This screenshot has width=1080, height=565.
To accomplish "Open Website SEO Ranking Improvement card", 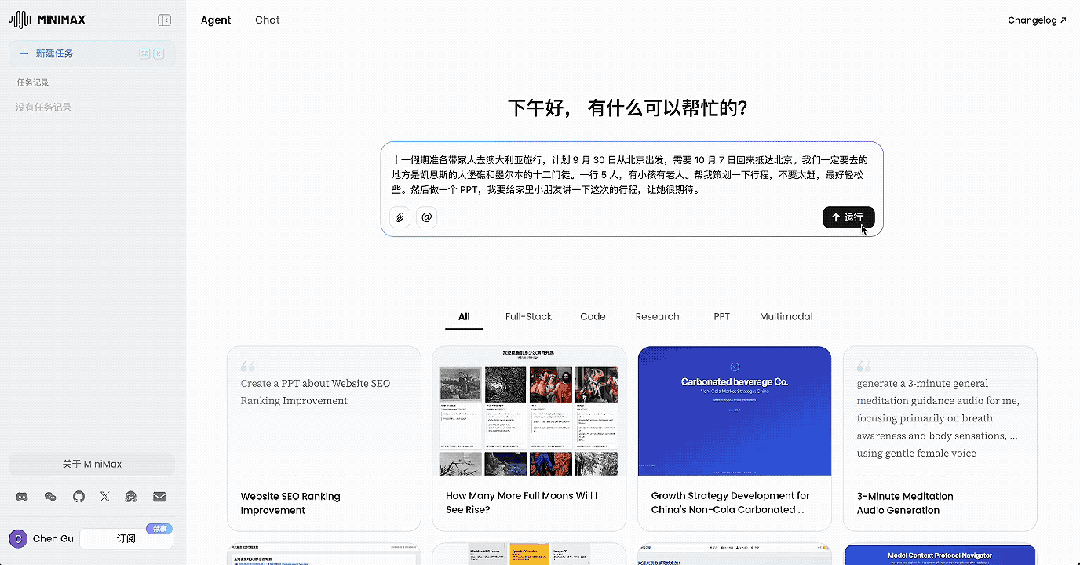I will [x=324, y=438].
